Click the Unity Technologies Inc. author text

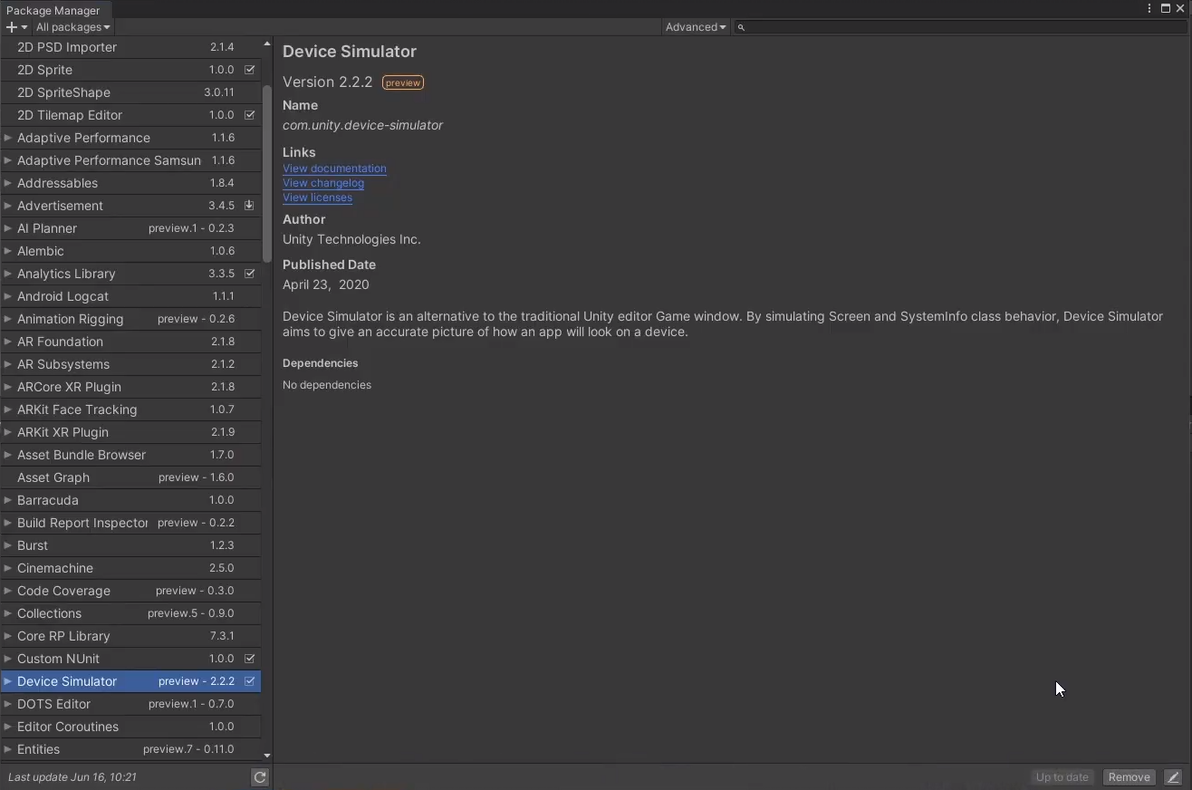click(352, 240)
